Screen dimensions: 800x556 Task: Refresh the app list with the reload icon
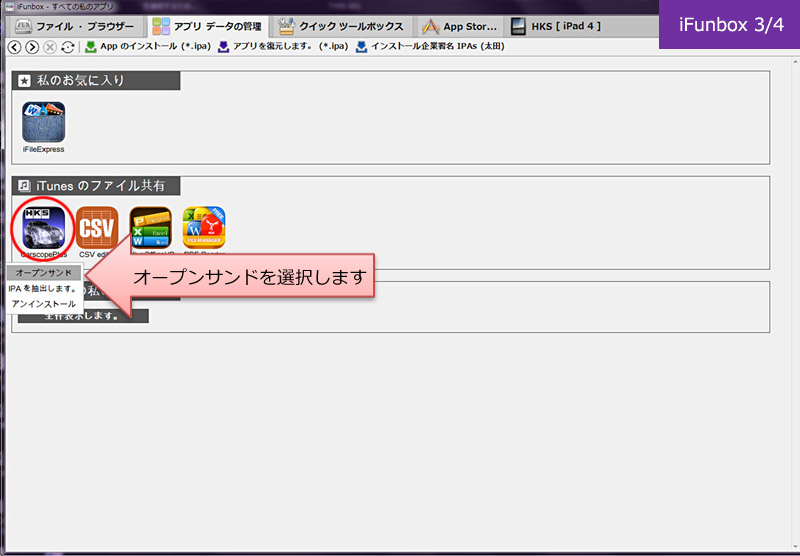coord(67,47)
